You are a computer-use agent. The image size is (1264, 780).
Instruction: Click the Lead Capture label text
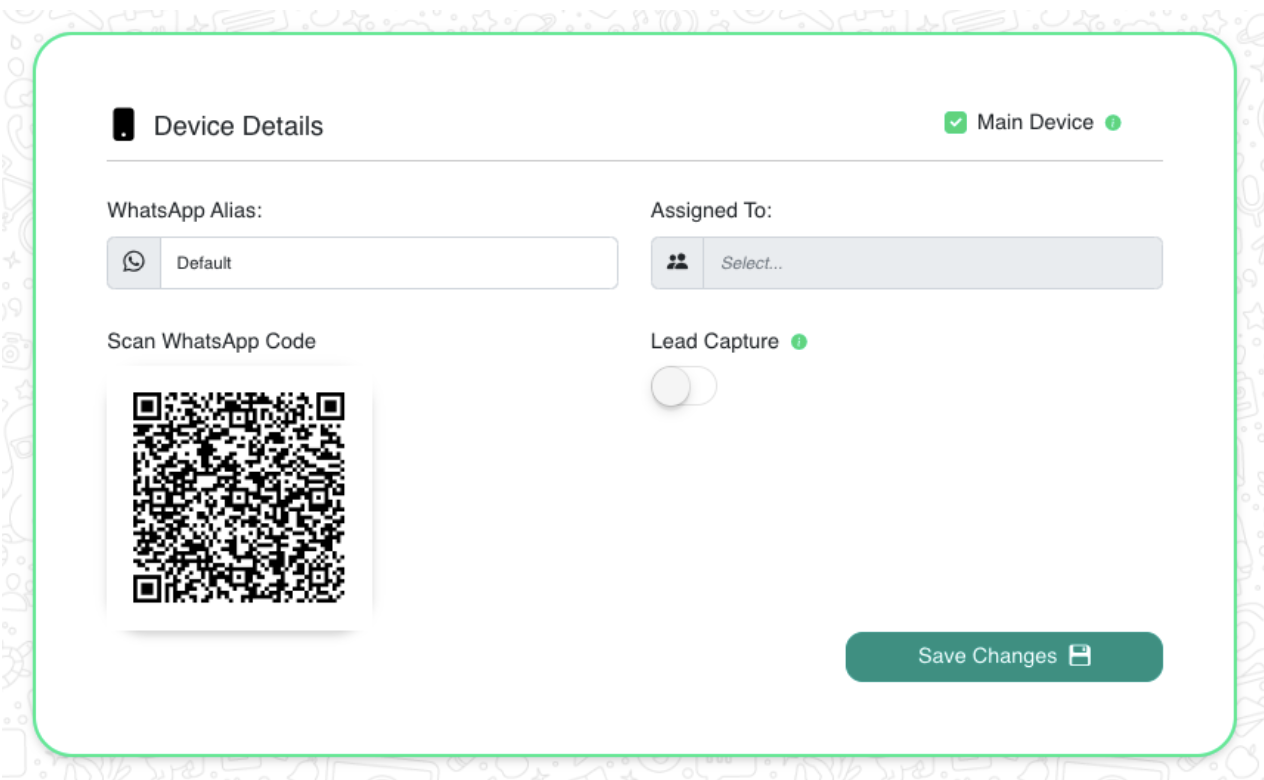(714, 342)
